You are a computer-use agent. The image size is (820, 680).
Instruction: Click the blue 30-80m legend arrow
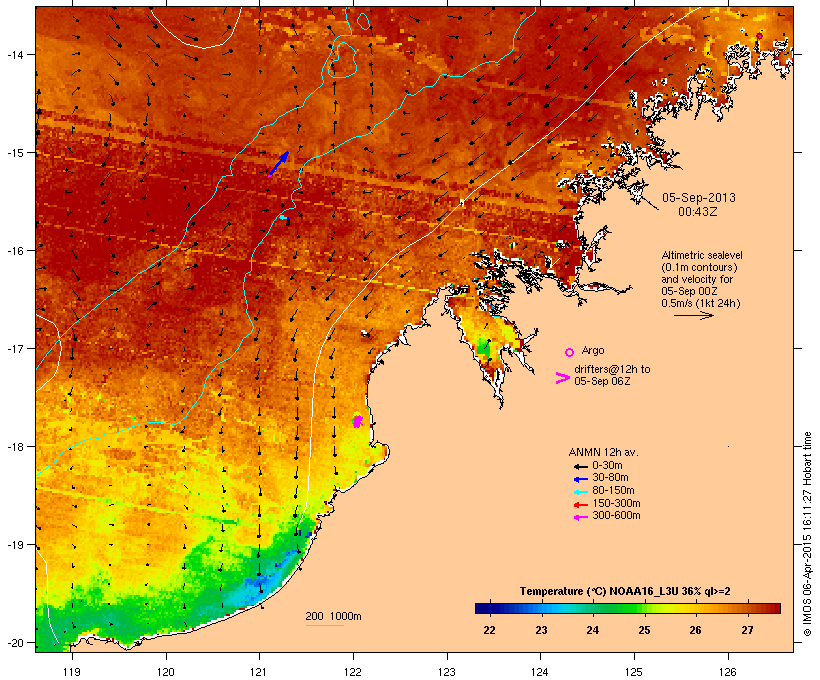(x=580, y=479)
